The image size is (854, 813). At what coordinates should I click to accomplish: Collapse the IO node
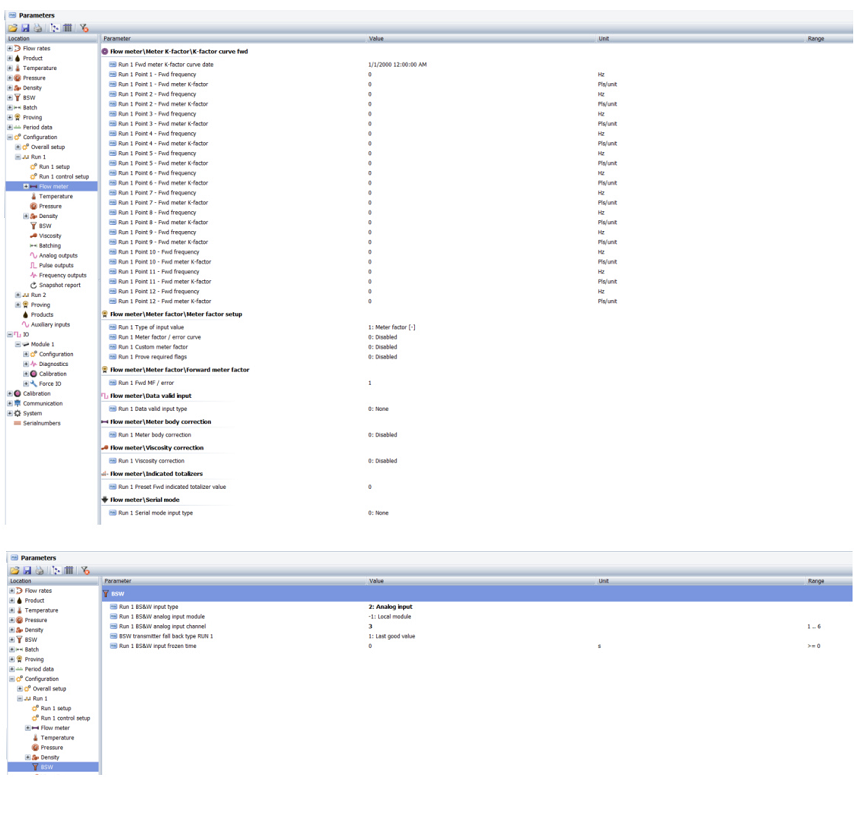pyautogui.click(x=9, y=334)
